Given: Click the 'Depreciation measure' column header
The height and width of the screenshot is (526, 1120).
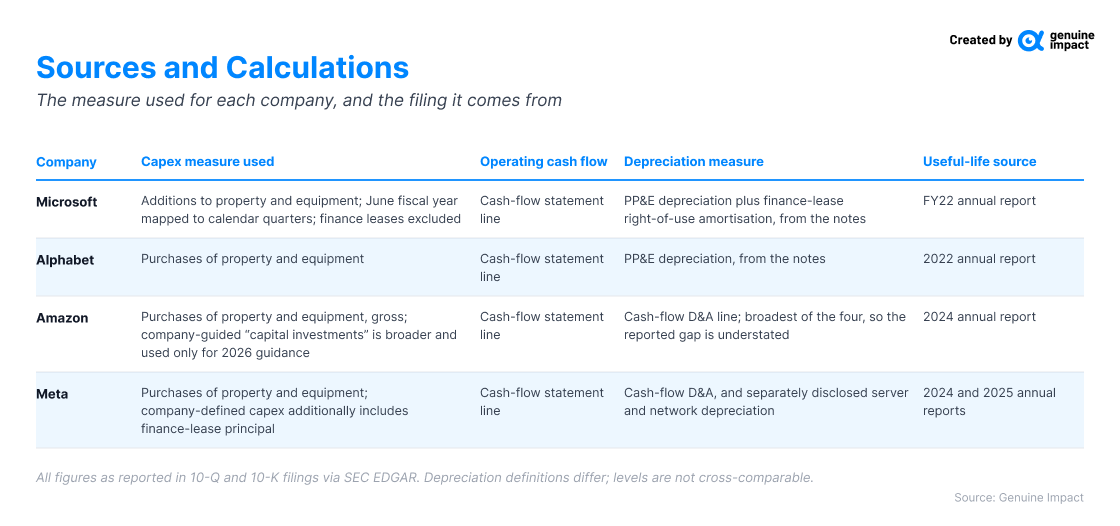Looking at the screenshot, I should [694, 162].
